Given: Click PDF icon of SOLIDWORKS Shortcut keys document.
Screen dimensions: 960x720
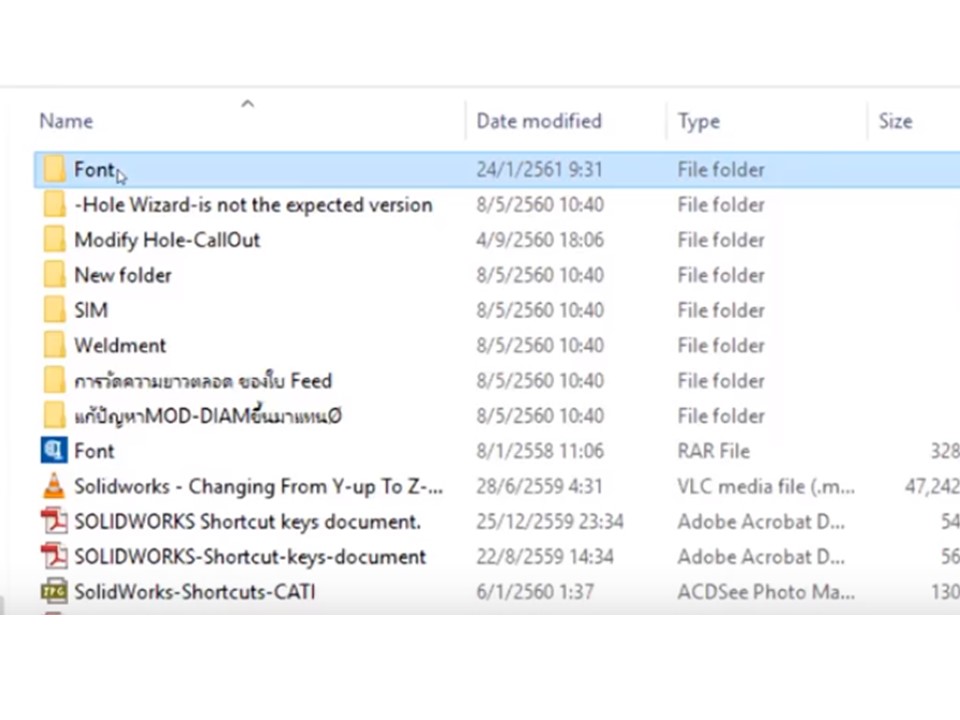Looking at the screenshot, I should click(x=54, y=521).
